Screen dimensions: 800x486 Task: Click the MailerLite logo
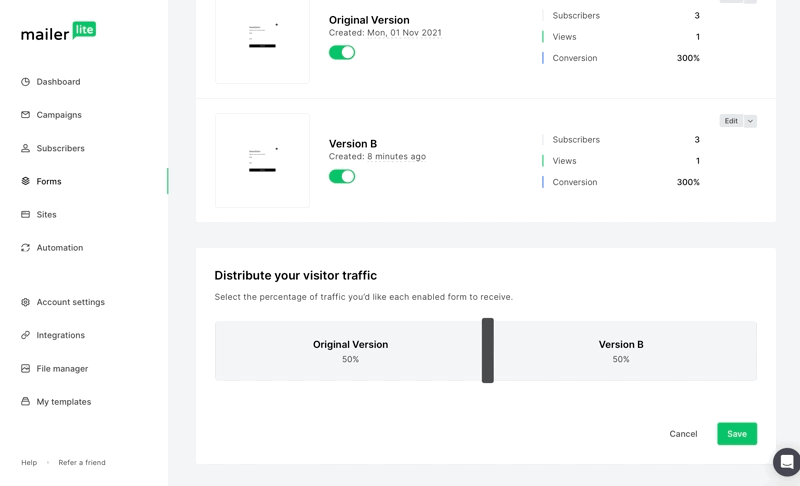click(59, 32)
